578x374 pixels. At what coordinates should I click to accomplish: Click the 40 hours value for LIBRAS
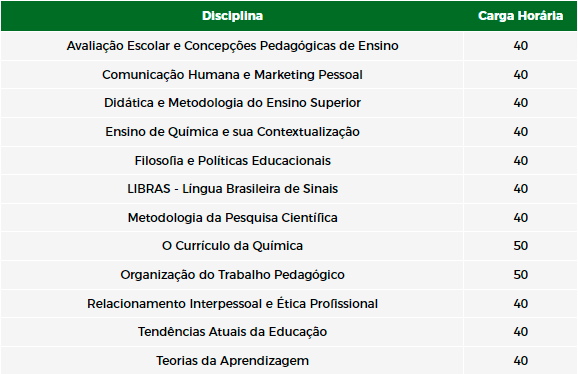[520, 189]
